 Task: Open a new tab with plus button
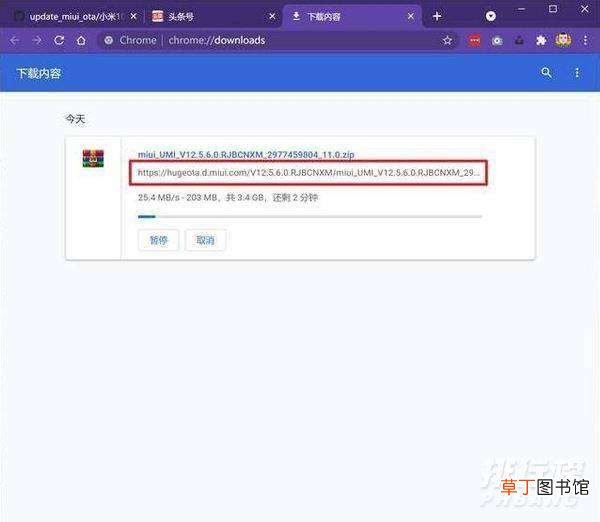pos(437,16)
